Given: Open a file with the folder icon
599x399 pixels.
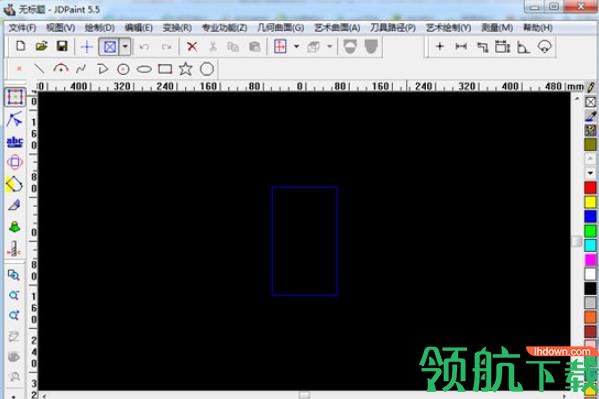Looking at the screenshot, I should (41, 47).
